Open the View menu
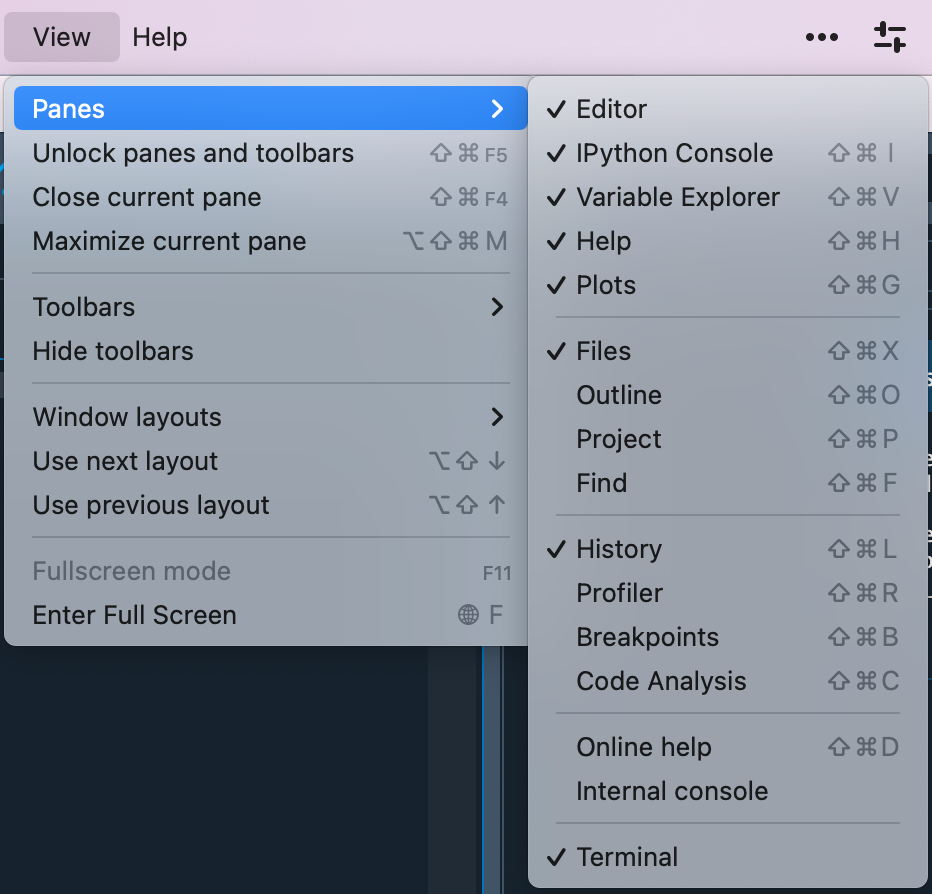 [61, 37]
